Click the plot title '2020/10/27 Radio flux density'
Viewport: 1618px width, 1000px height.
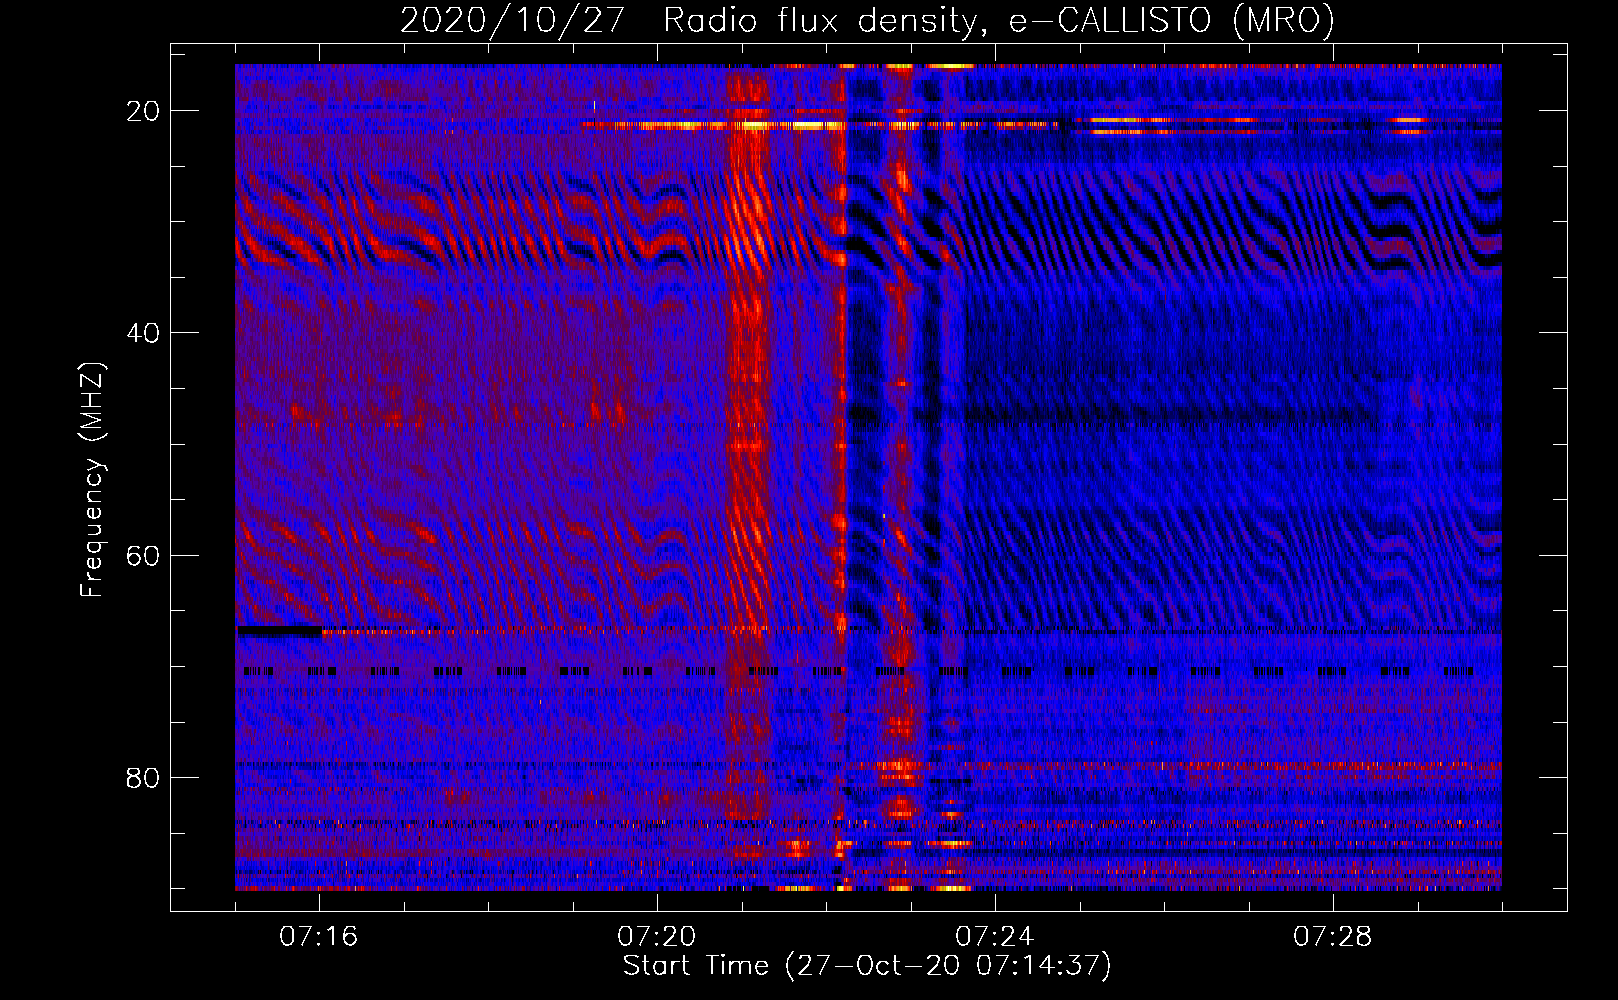tap(867, 21)
